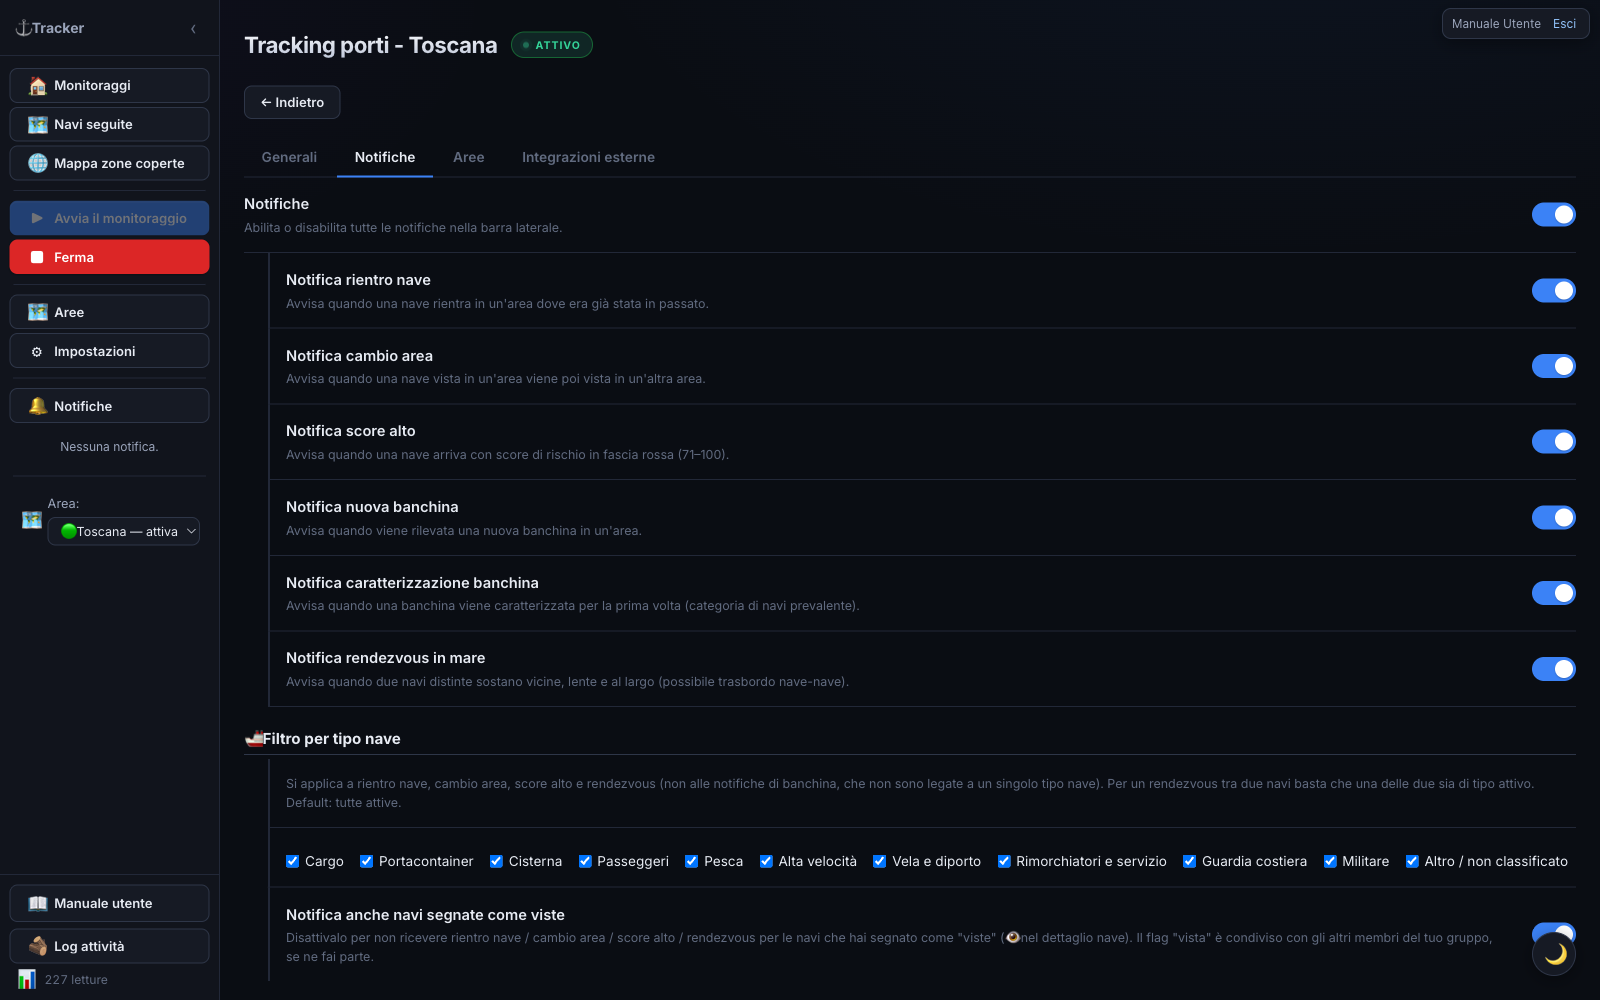Open the Monitoraggi sidebar page
The image size is (1600, 1000).
109,86
